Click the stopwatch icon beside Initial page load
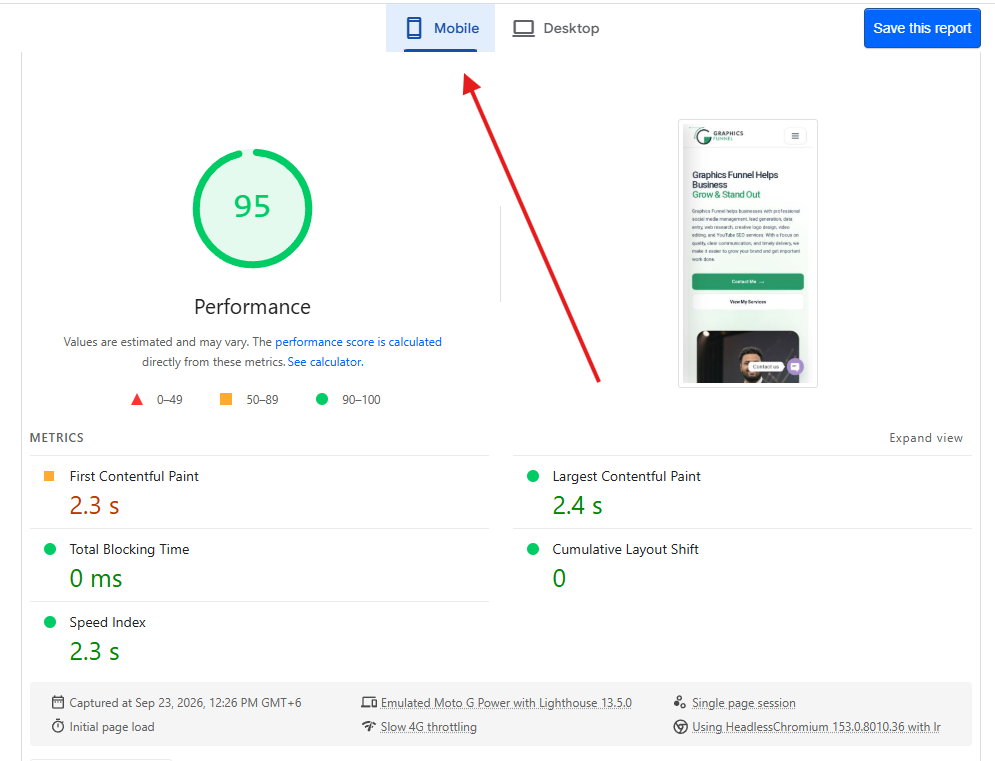The width and height of the screenshot is (995, 761). 58,726
